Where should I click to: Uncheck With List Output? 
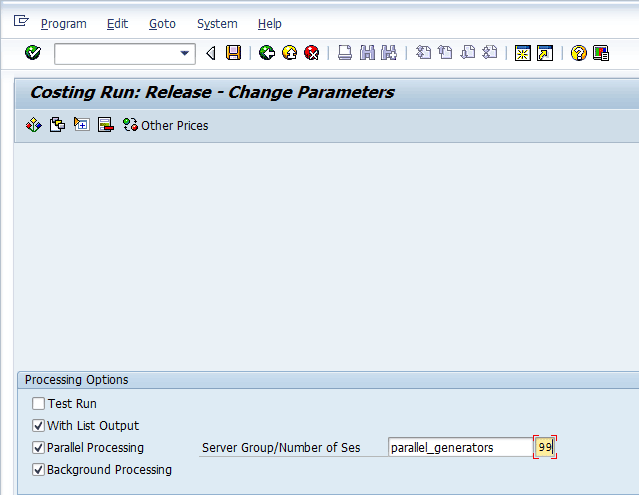pos(38,426)
